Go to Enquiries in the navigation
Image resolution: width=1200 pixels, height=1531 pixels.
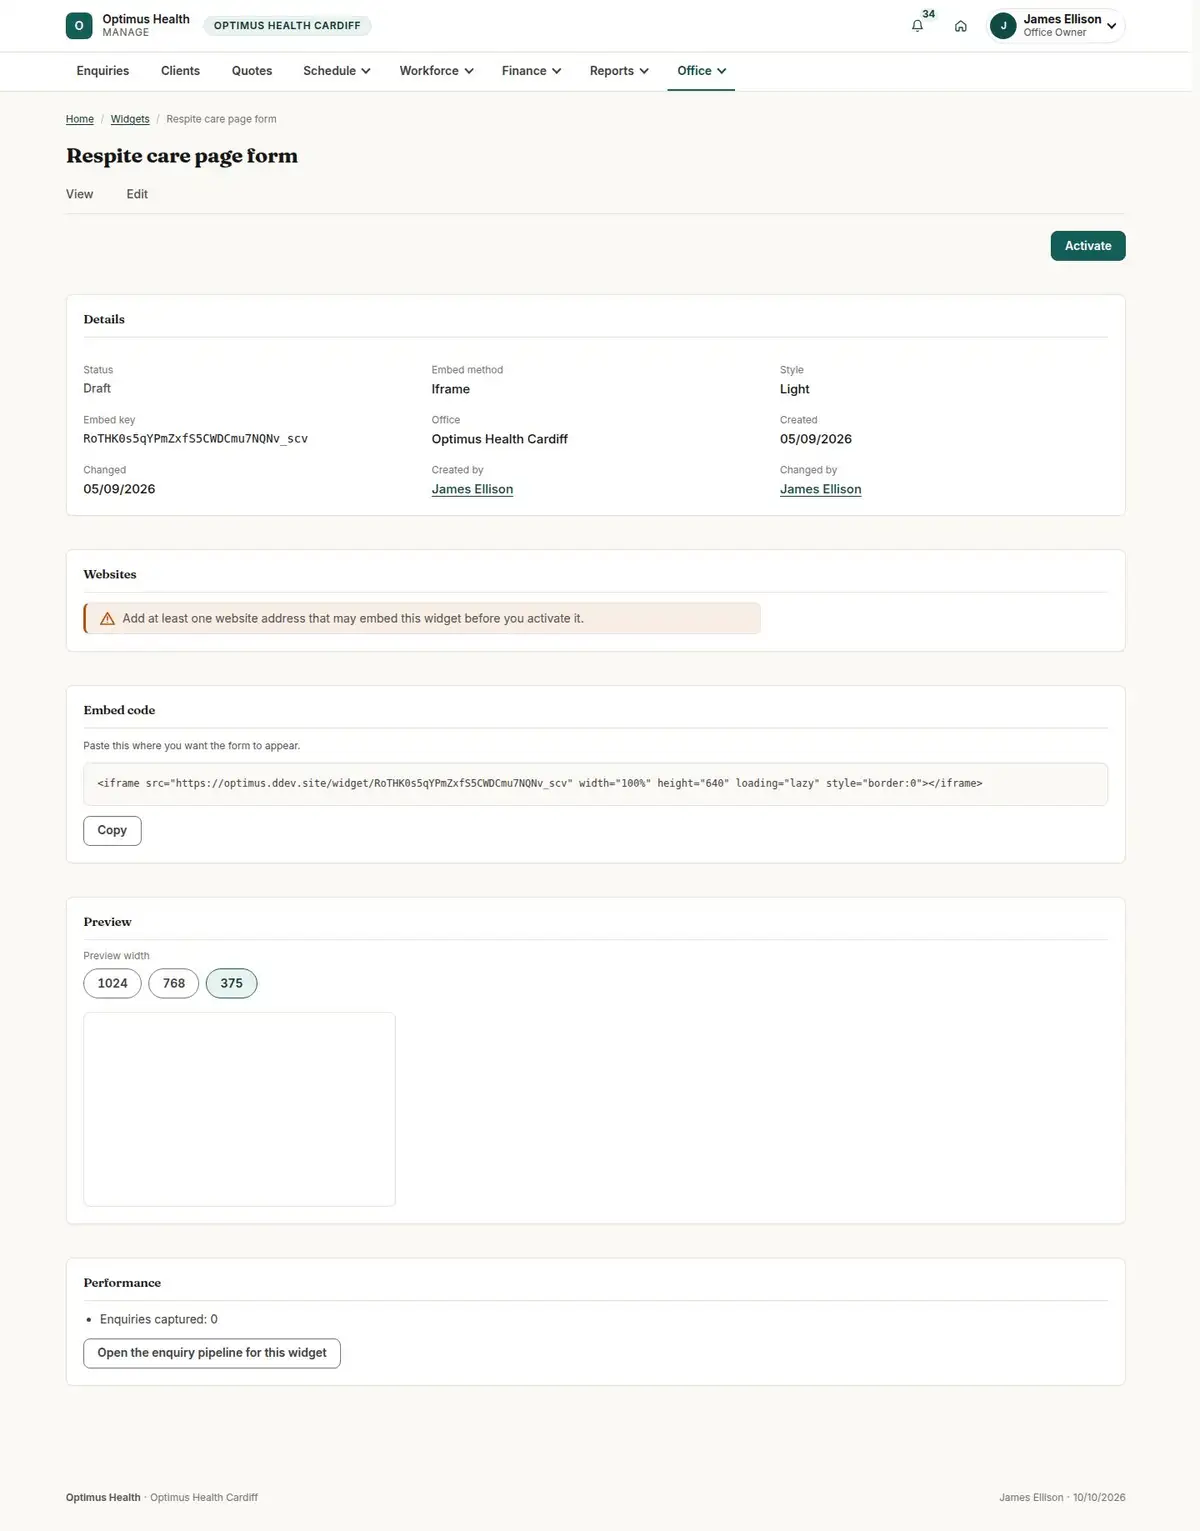(x=103, y=71)
